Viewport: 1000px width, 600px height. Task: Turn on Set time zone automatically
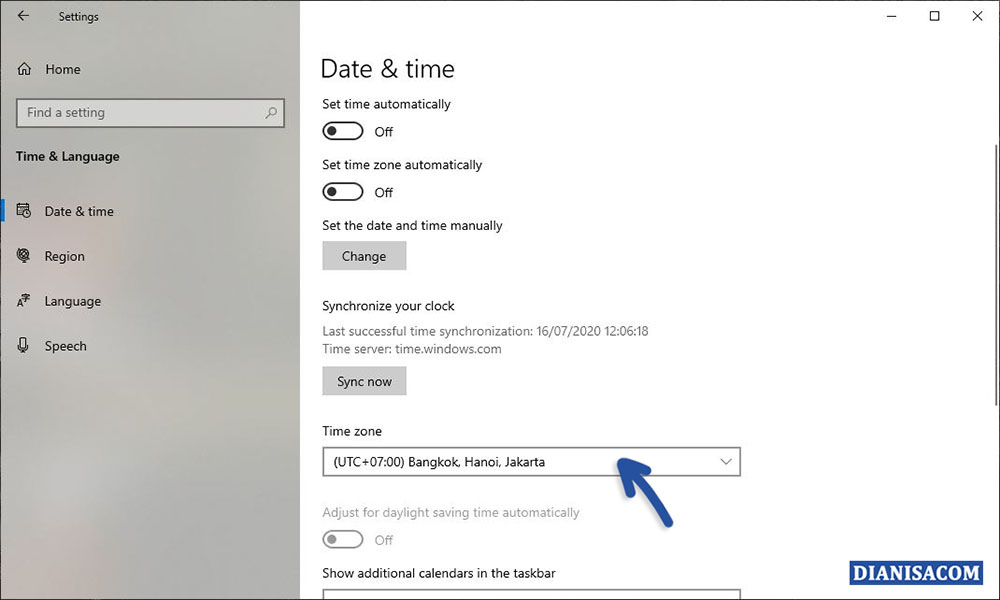pos(342,191)
